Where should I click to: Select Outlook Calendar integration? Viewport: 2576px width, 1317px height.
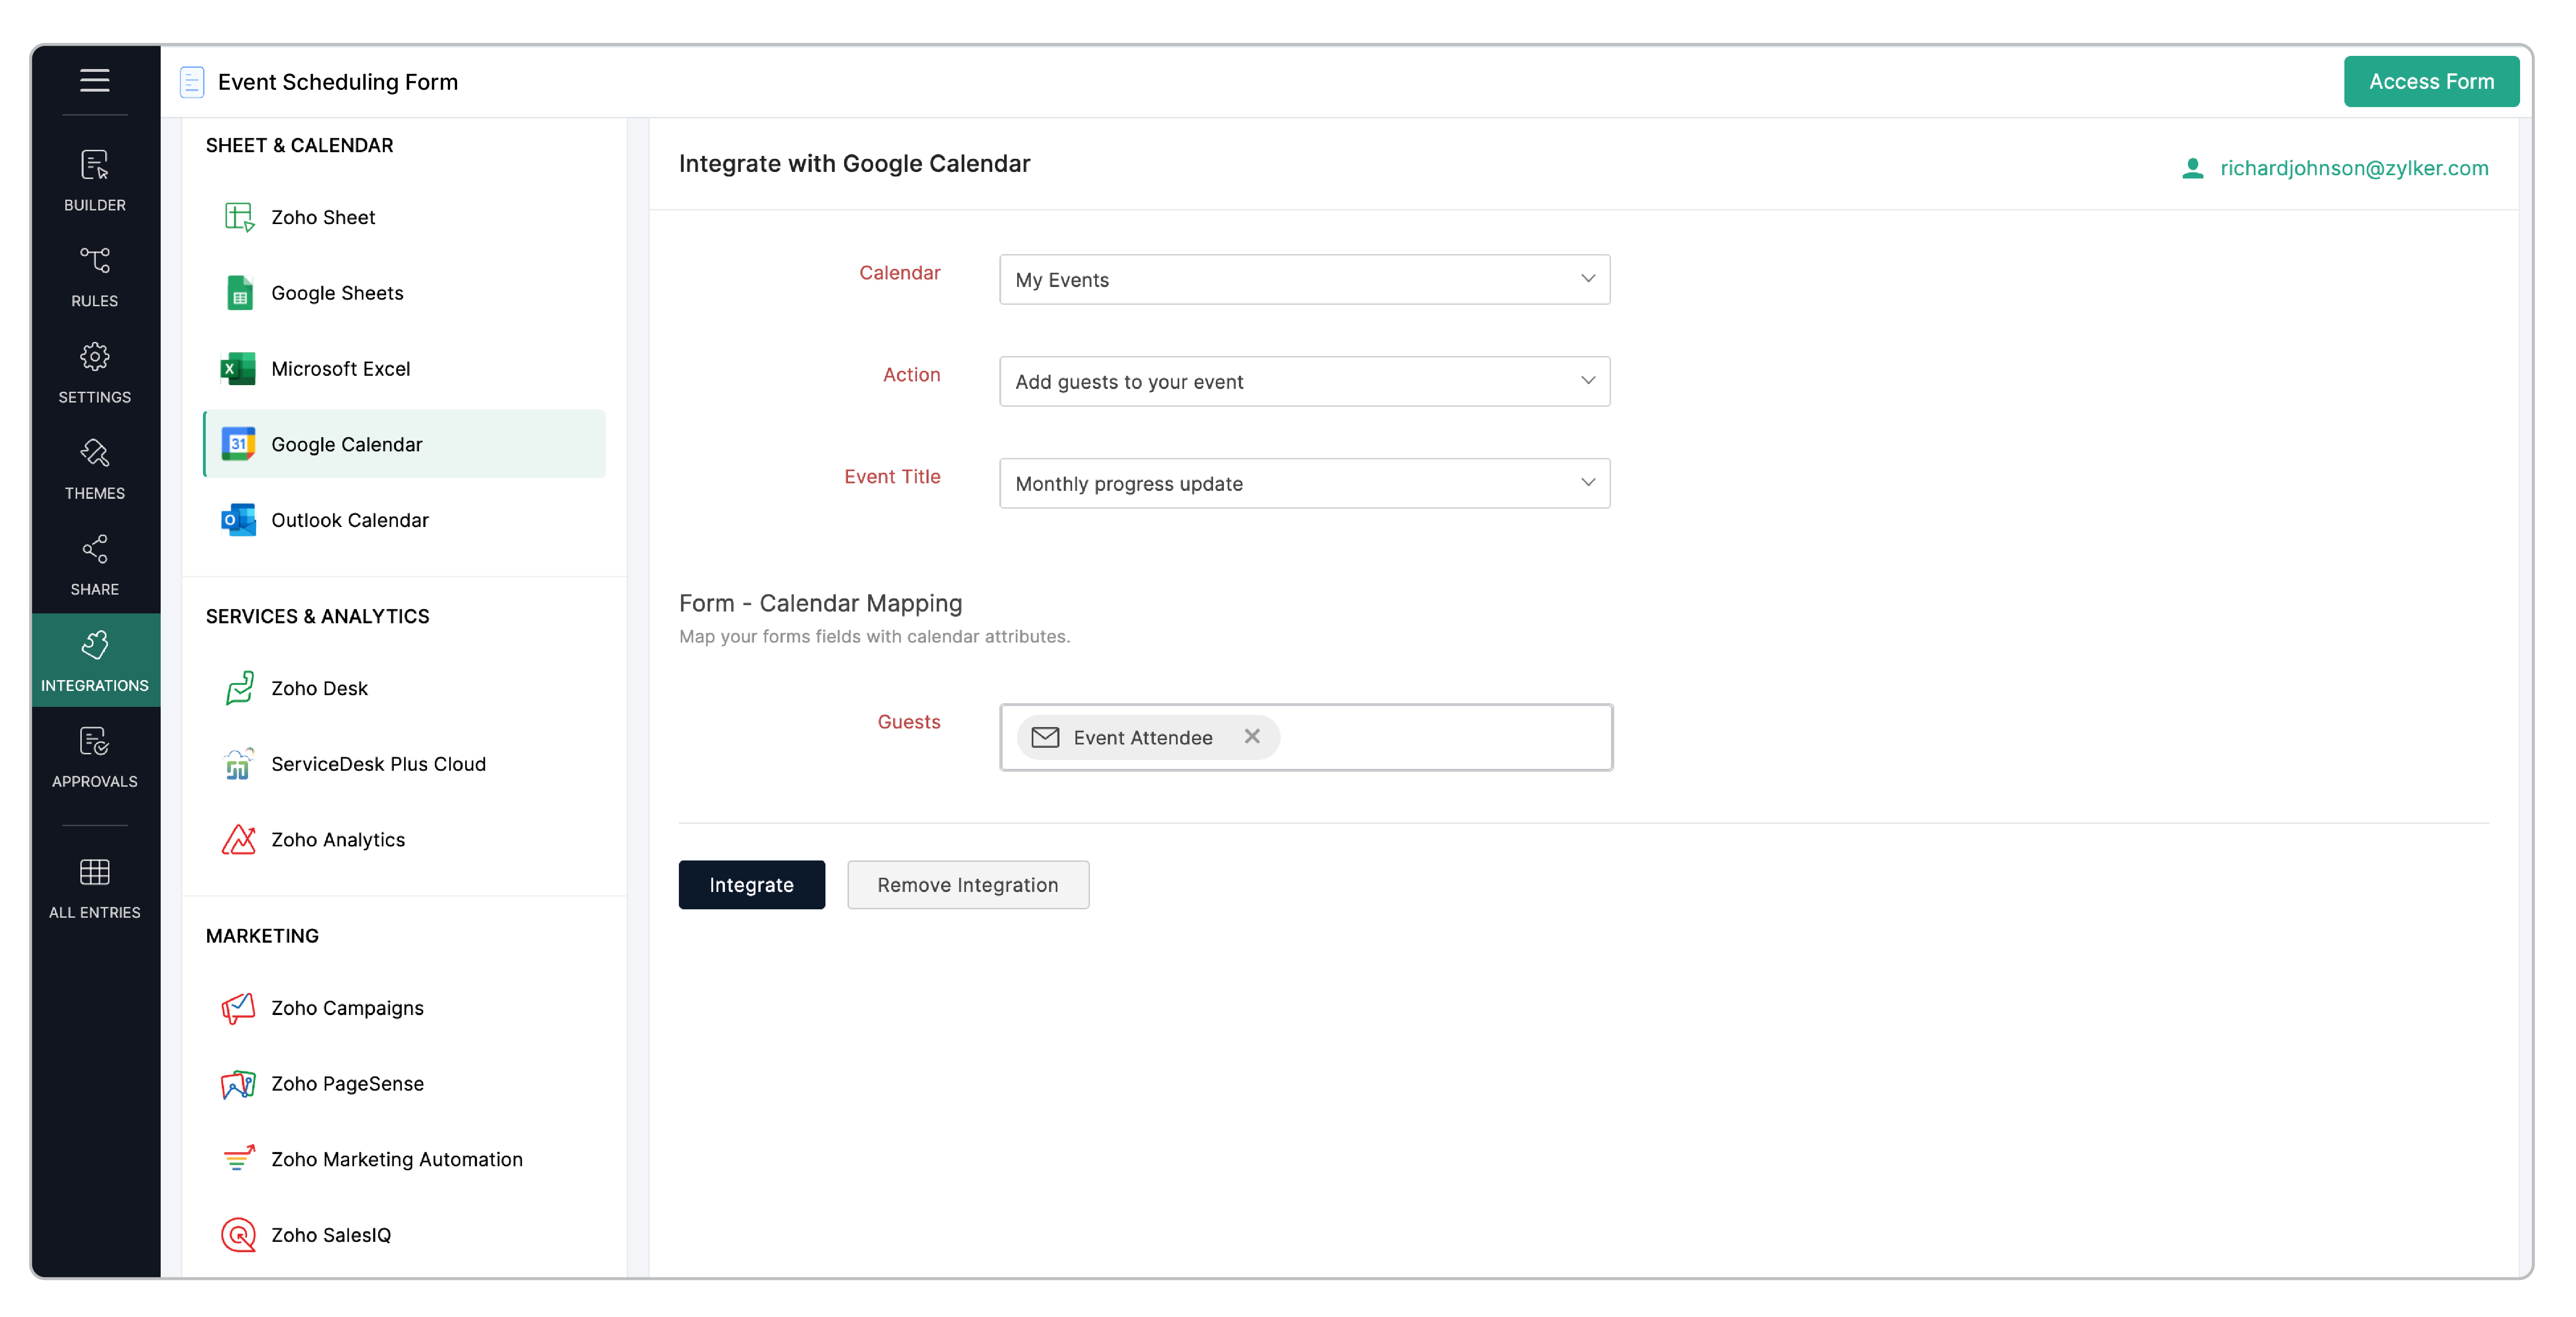[x=349, y=520]
